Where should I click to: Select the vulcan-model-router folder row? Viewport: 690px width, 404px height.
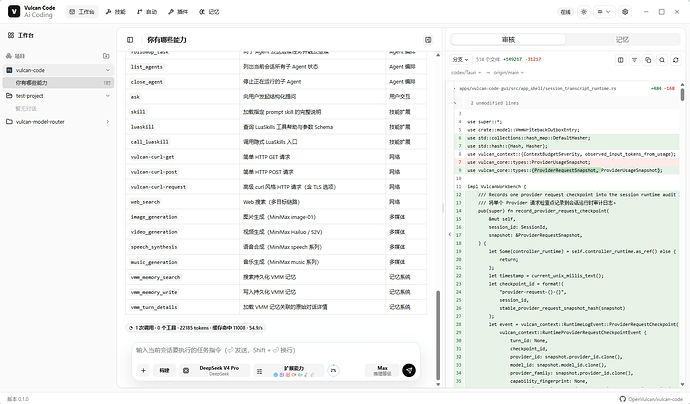pos(58,121)
